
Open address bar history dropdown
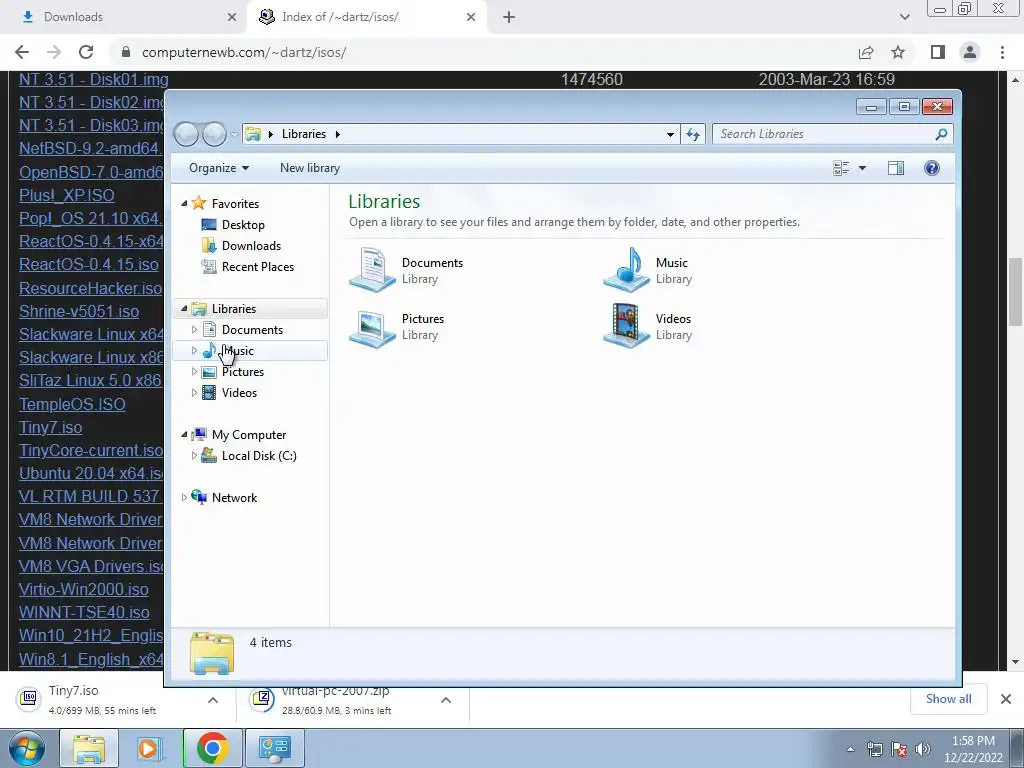[670, 134]
